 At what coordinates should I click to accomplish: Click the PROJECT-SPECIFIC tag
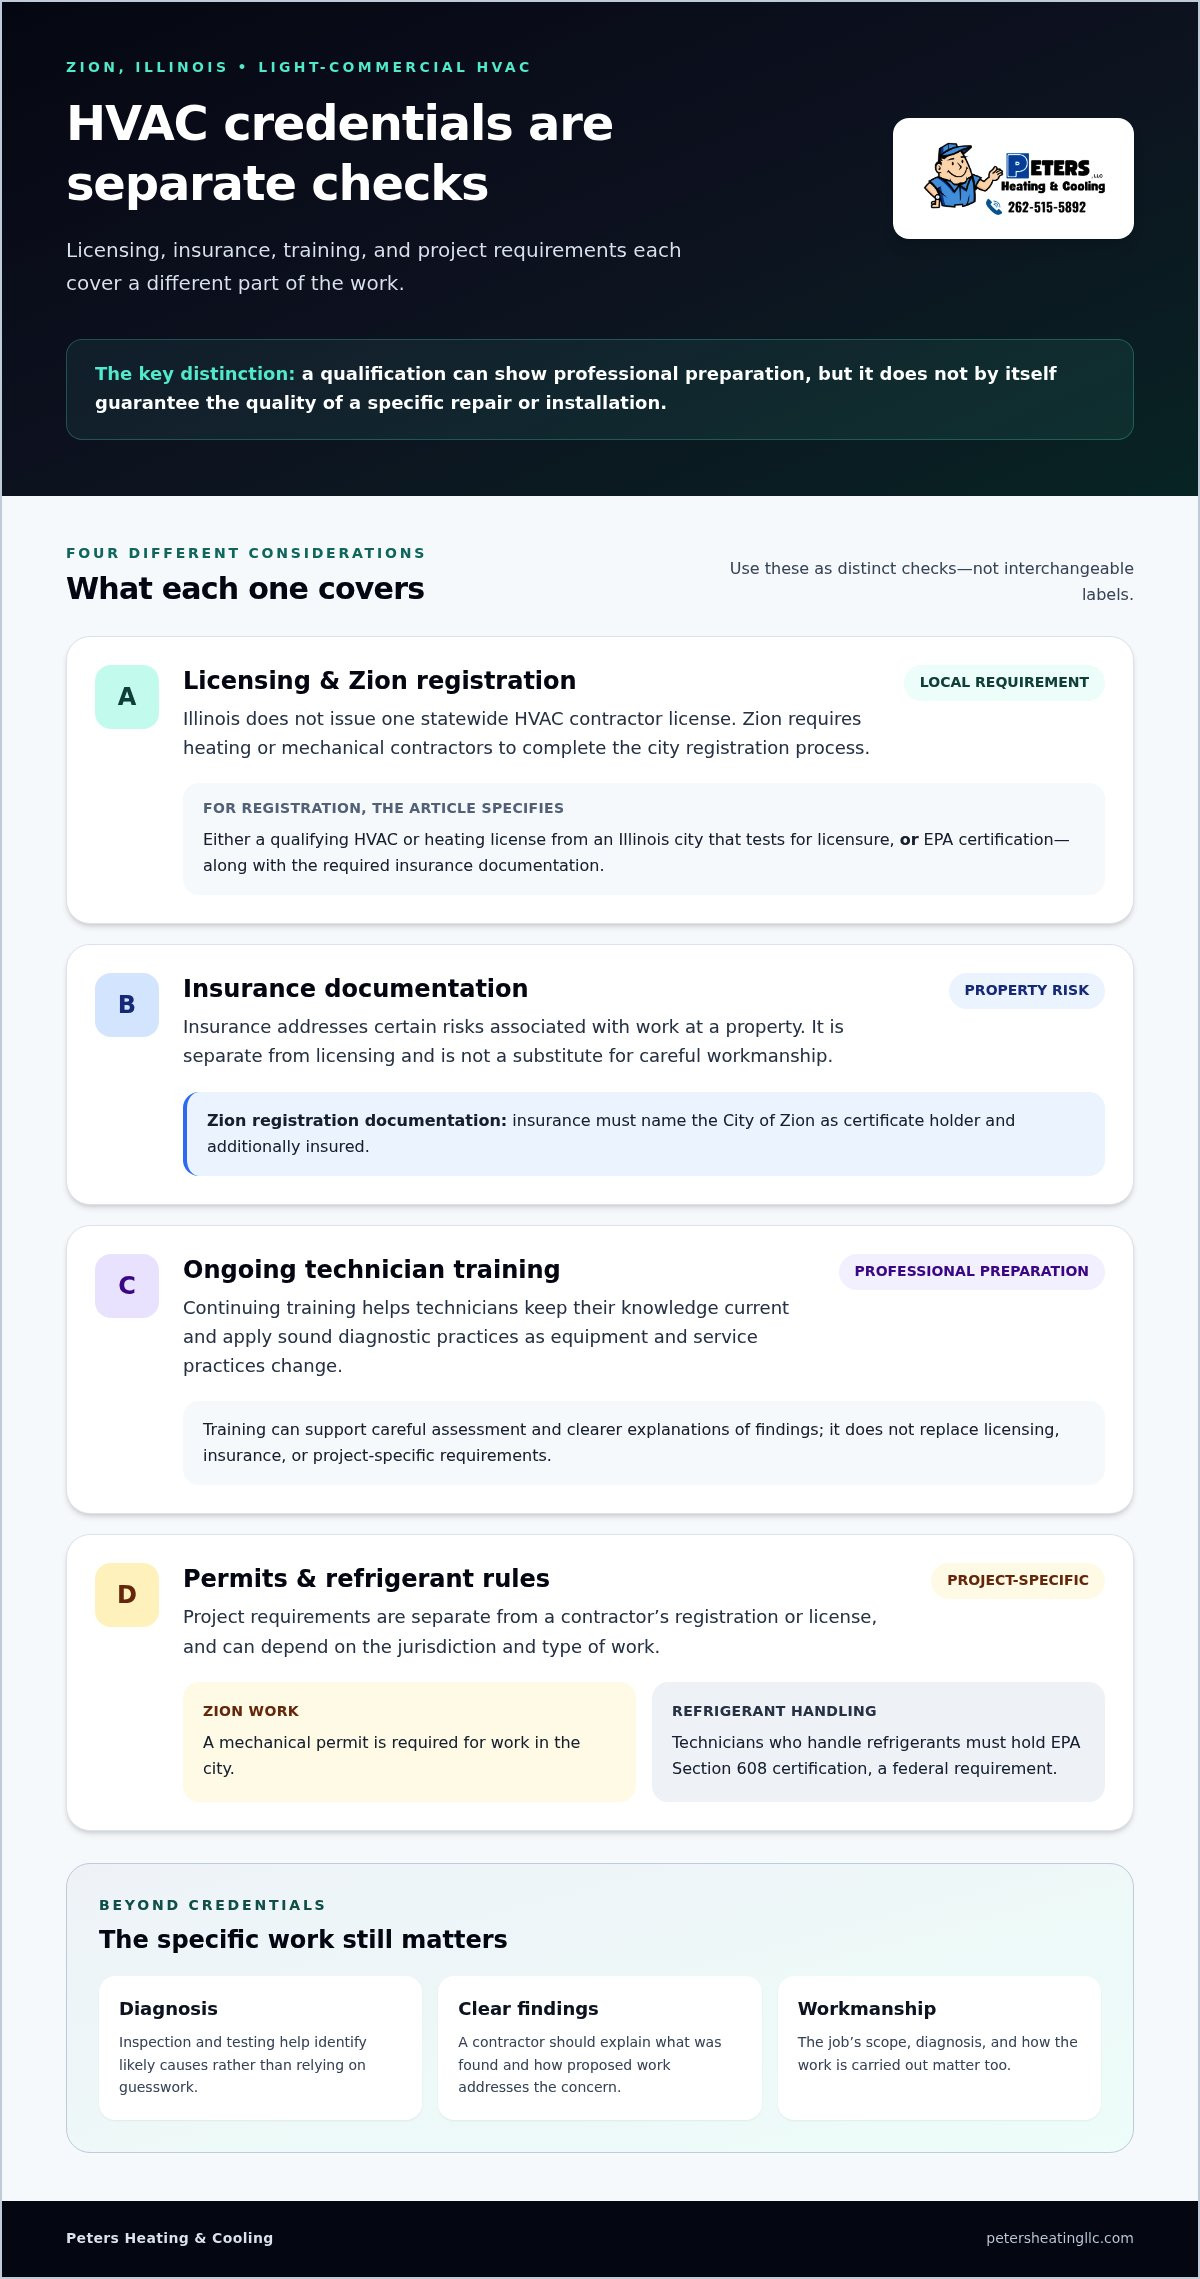[1018, 1581]
